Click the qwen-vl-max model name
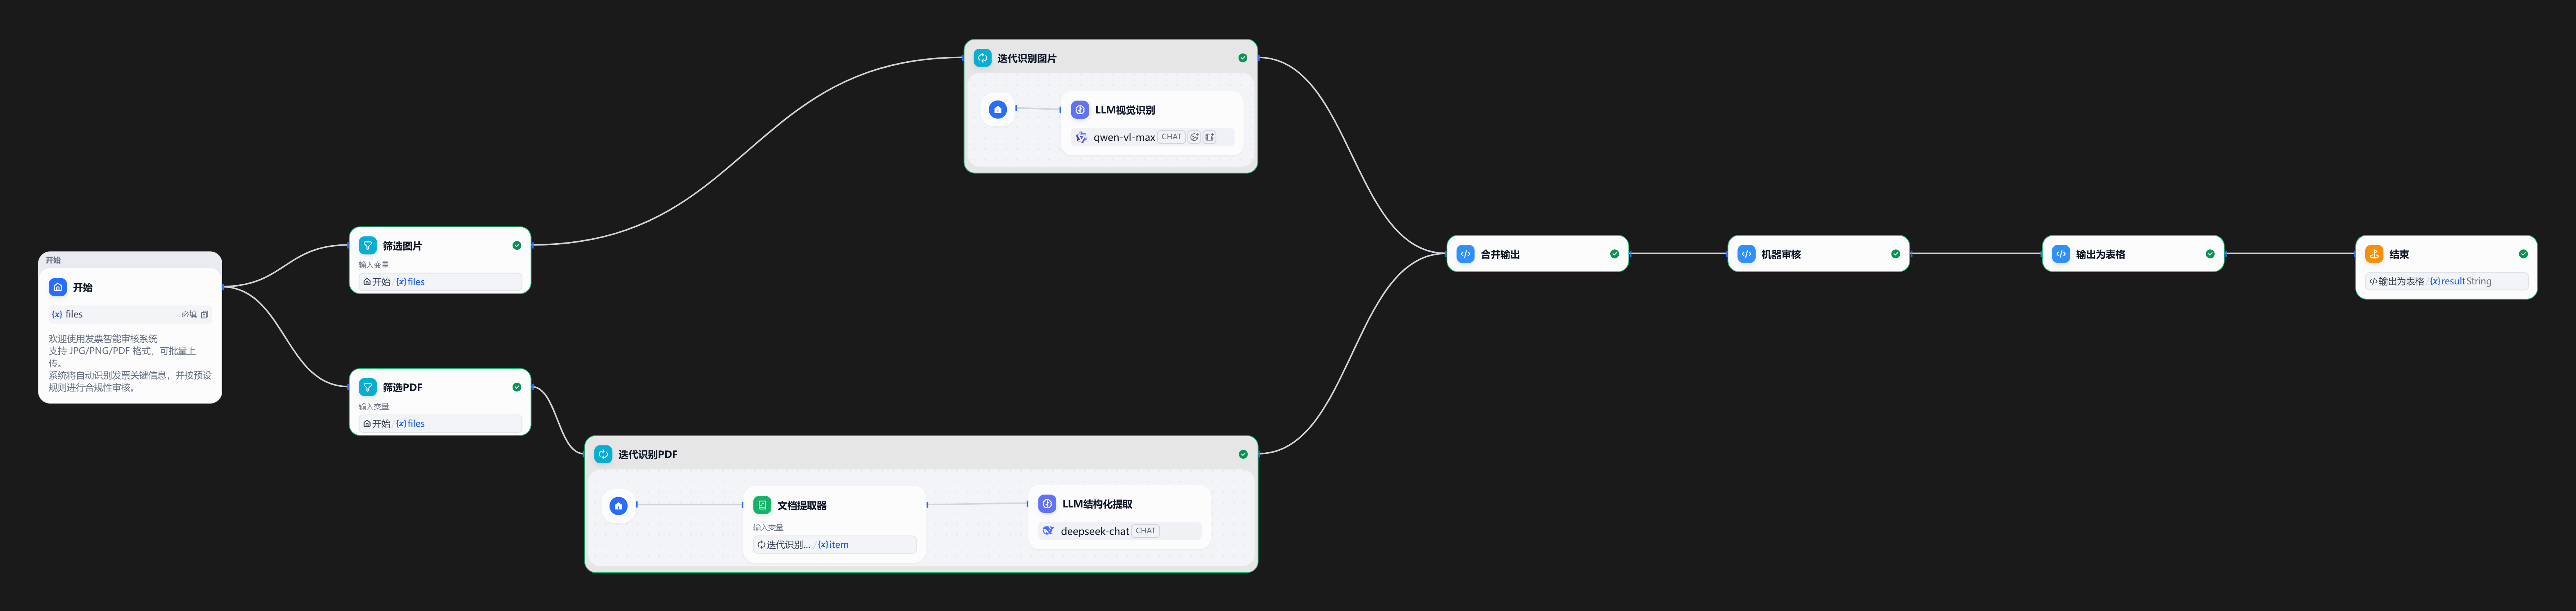 (x=1124, y=138)
